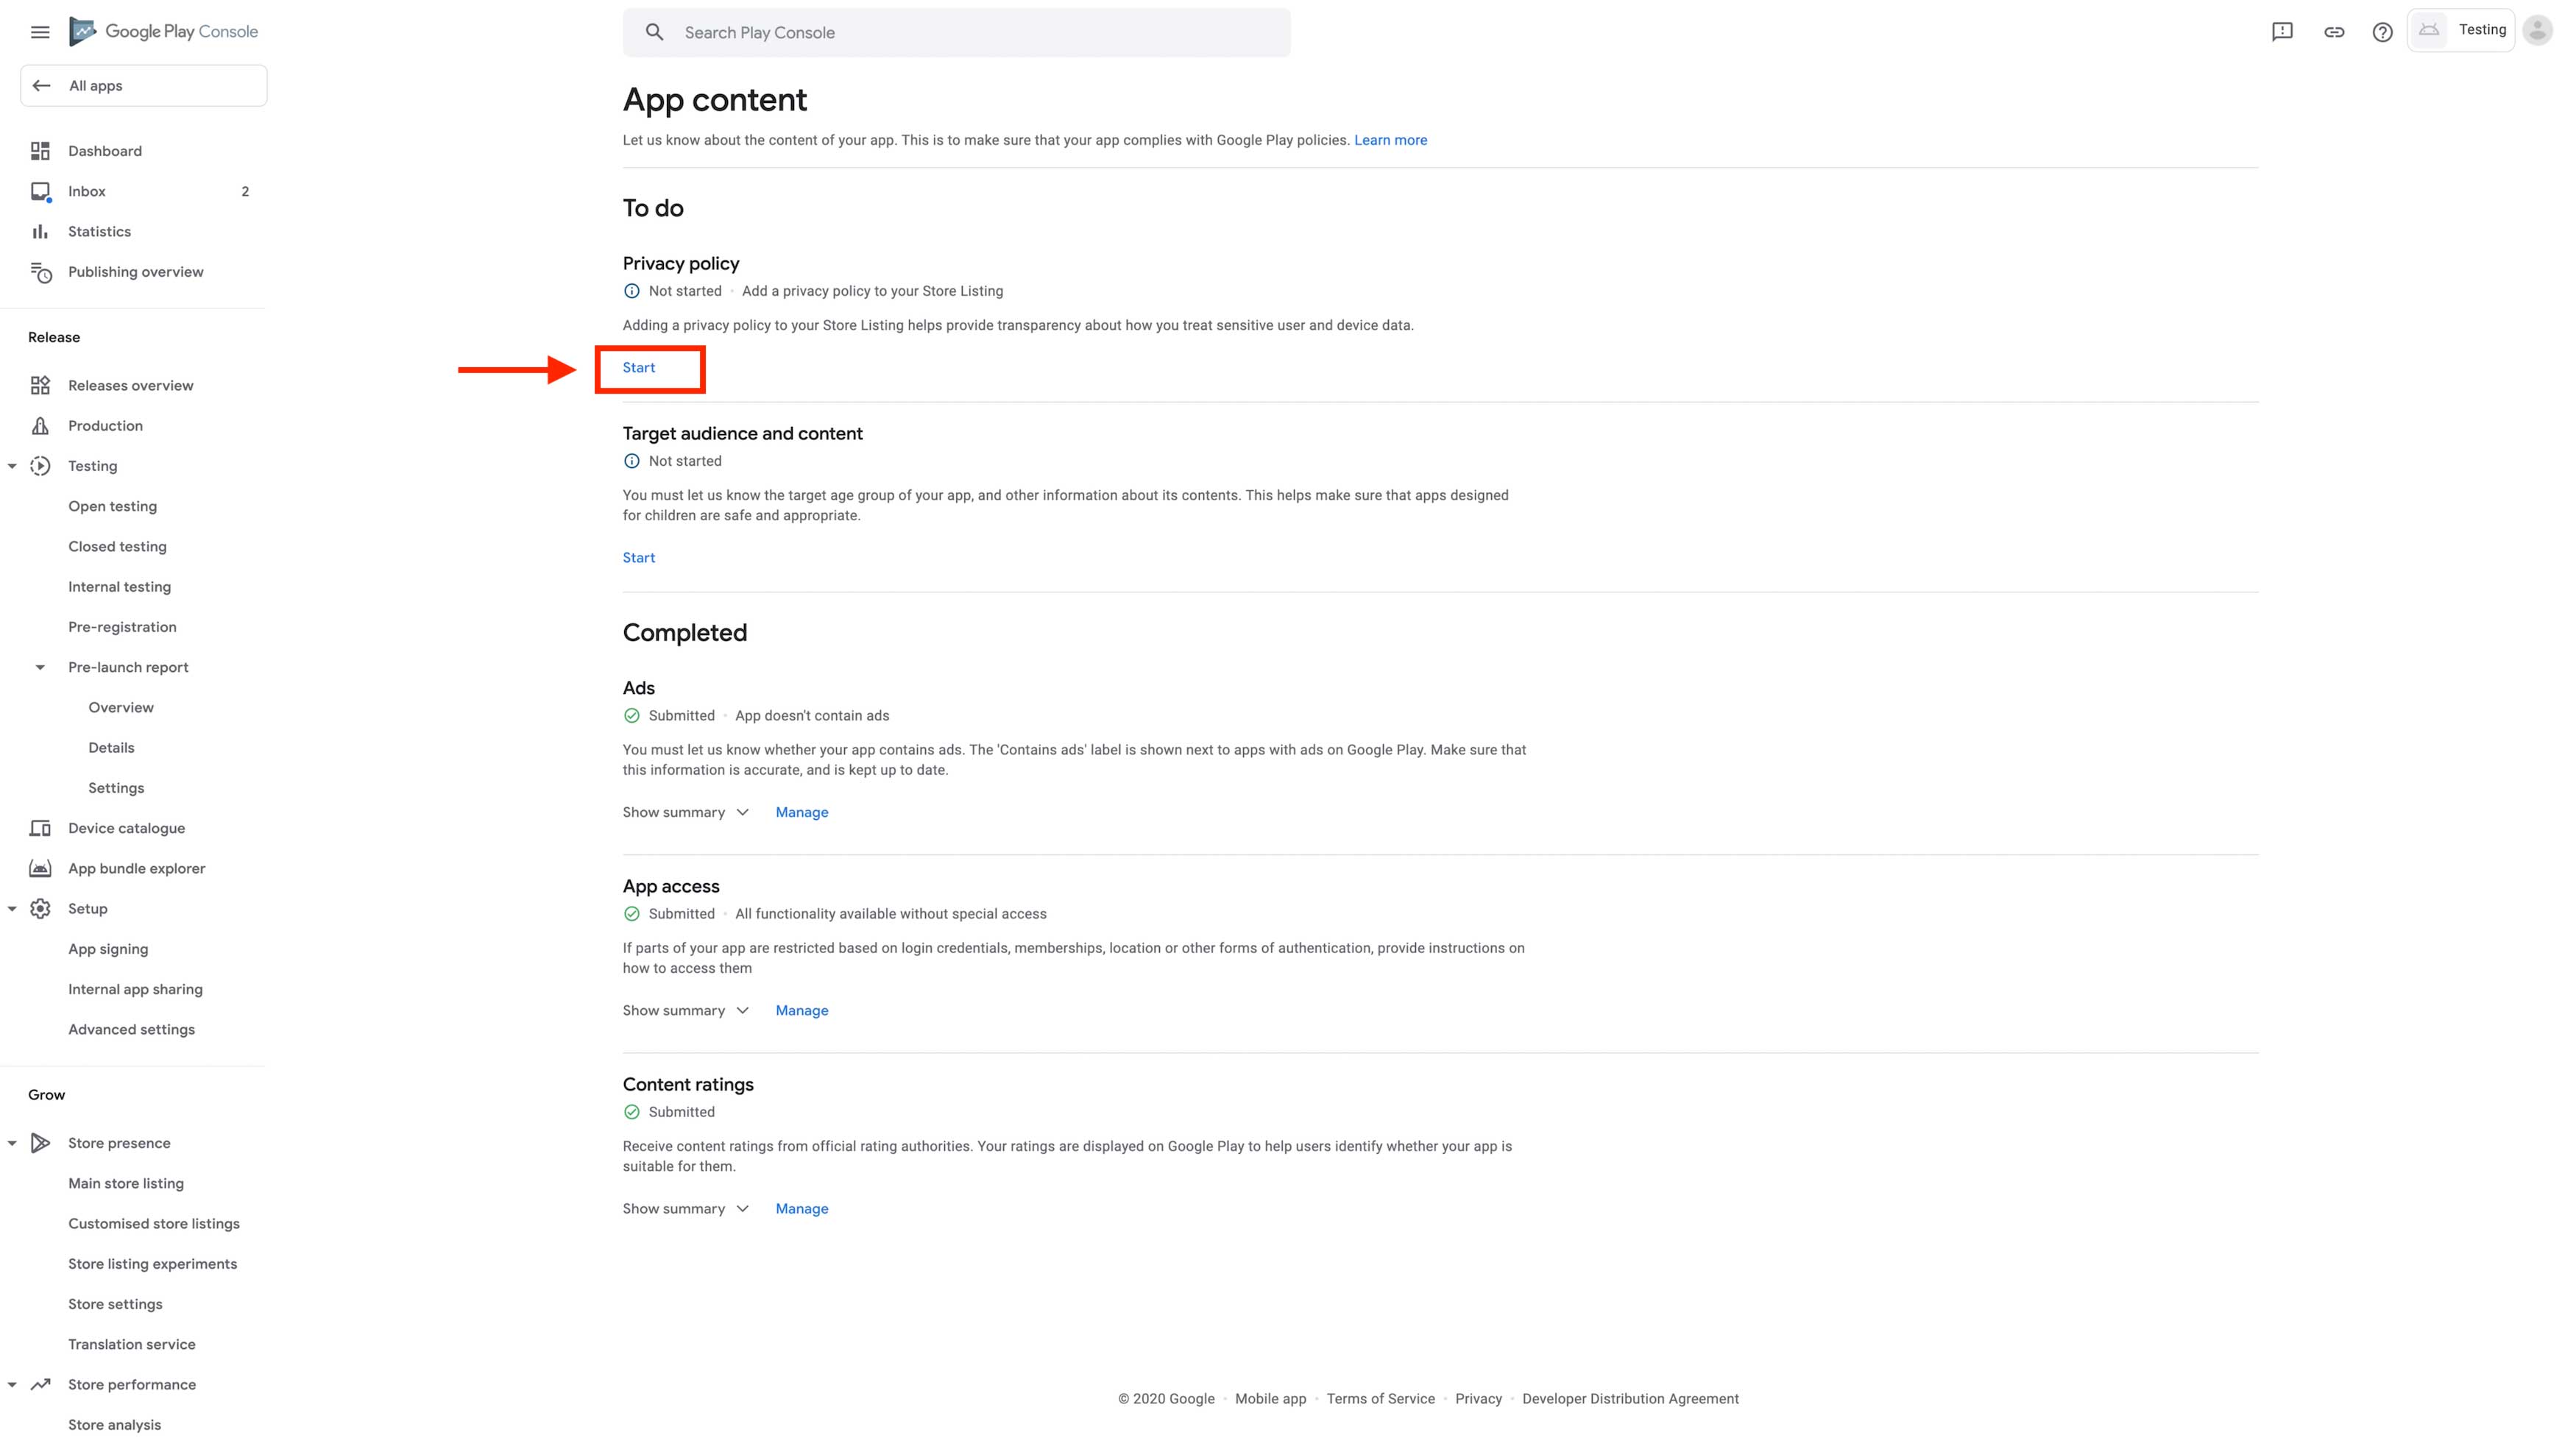Expand Show summary under App access
Viewport: 2576px width, 1449px height.
tap(685, 1010)
